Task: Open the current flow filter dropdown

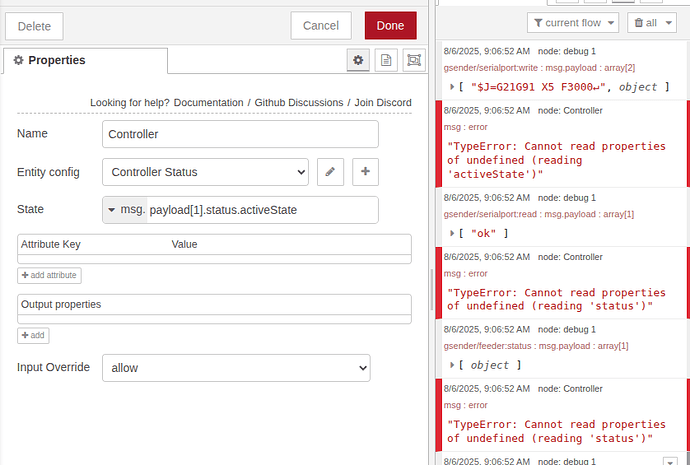Action: click(567, 22)
